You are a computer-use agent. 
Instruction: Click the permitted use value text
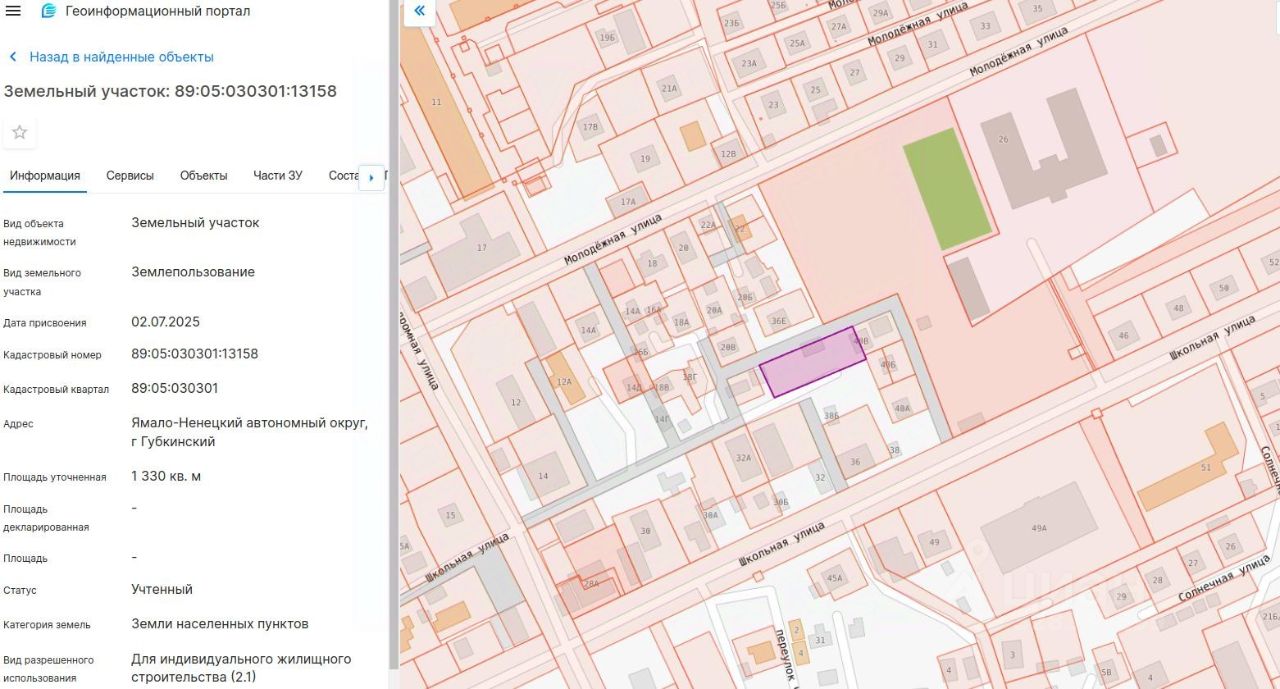[x=241, y=668]
